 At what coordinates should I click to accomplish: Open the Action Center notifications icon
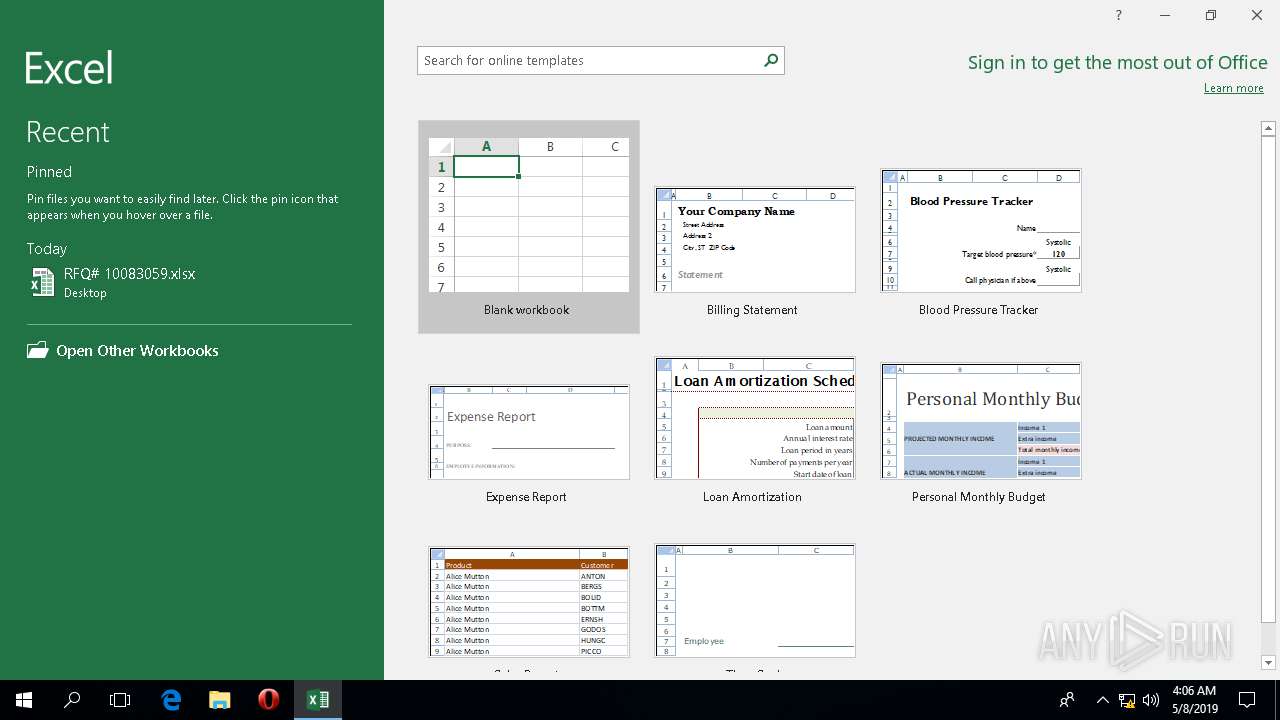click(1247, 700)
